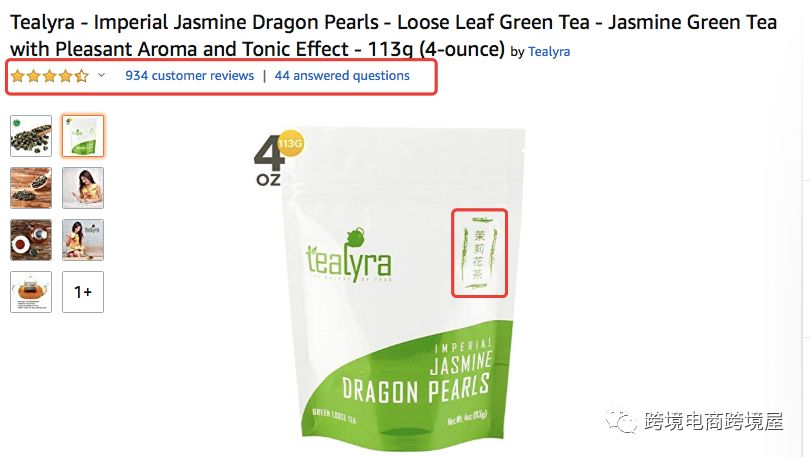Select the highlighted tea pouch thumbnail
Viewport: 810px width, 457px height.
83,136
